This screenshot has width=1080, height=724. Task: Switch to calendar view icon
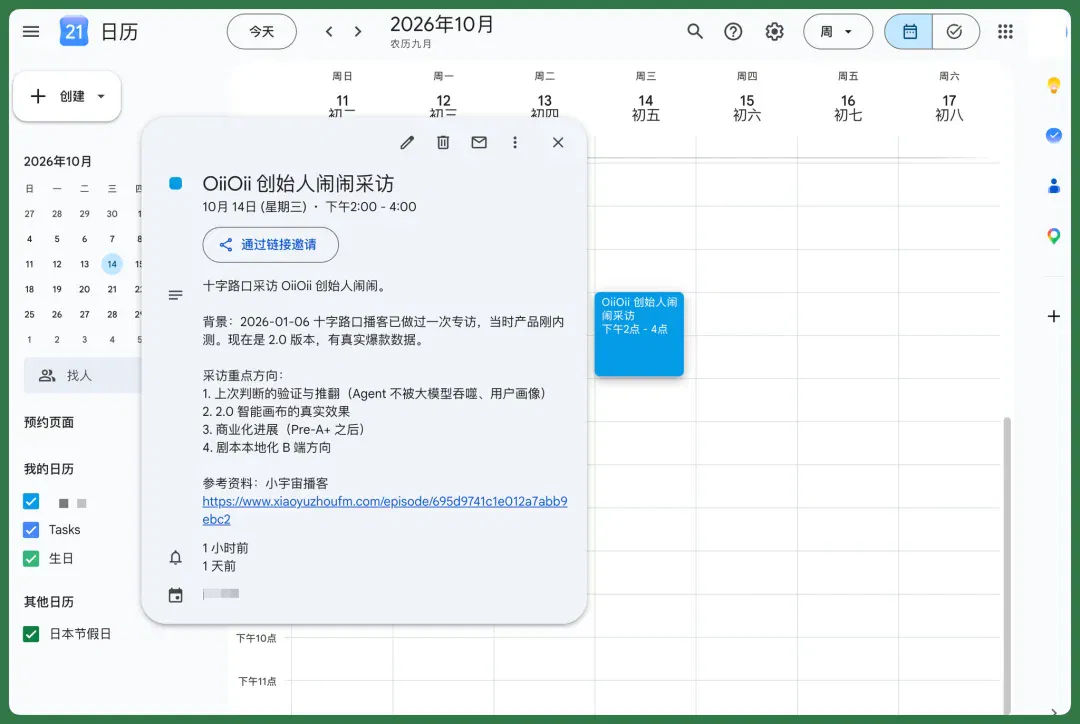(x=909, y=32)
